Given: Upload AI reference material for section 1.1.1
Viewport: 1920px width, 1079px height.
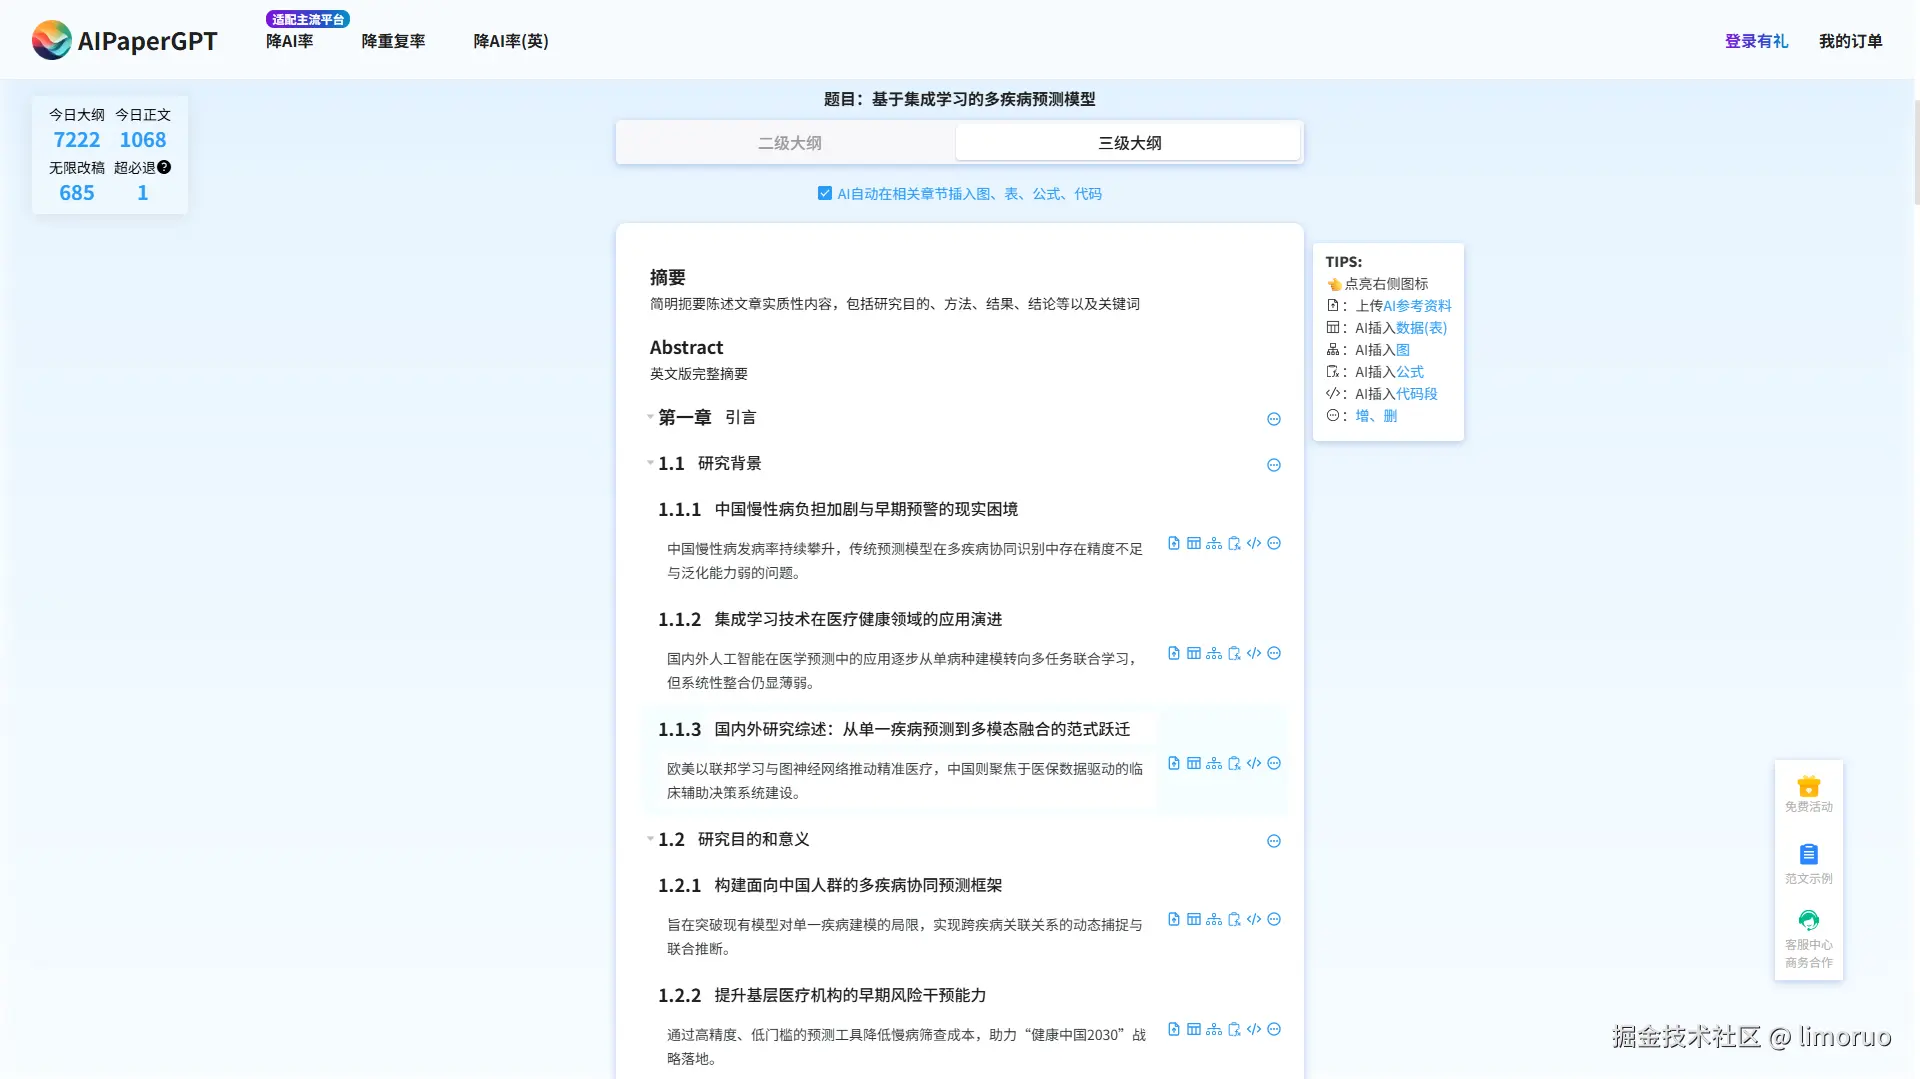Looking at the screenshot, I should 1173,543.
